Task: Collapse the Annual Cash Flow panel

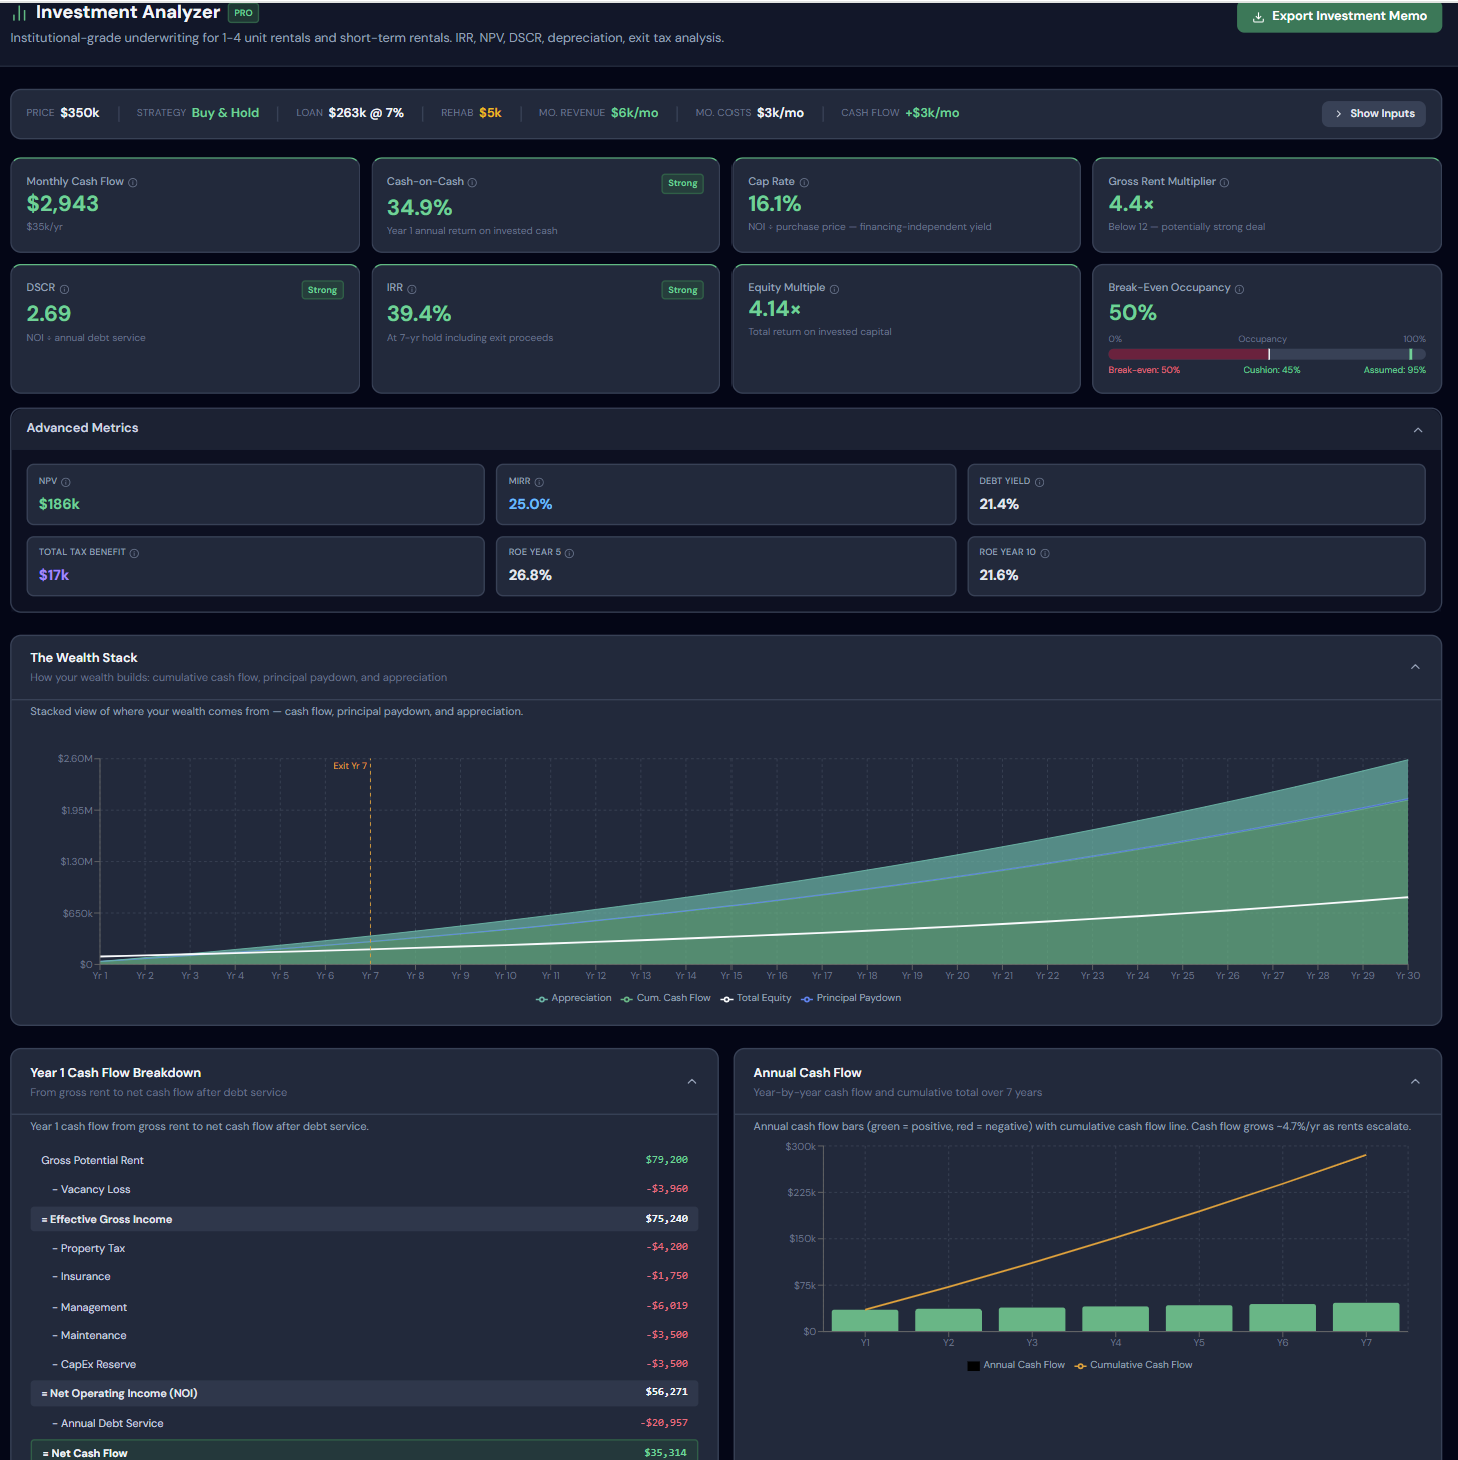Action: pyautogui.click(x=1414, y=1082)
